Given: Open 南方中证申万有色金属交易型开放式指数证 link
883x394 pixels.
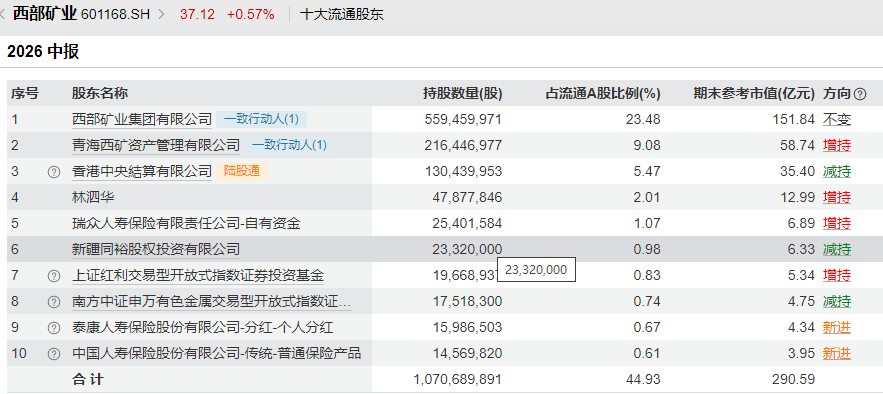Looking at the screenshot, I should (211, 302).
